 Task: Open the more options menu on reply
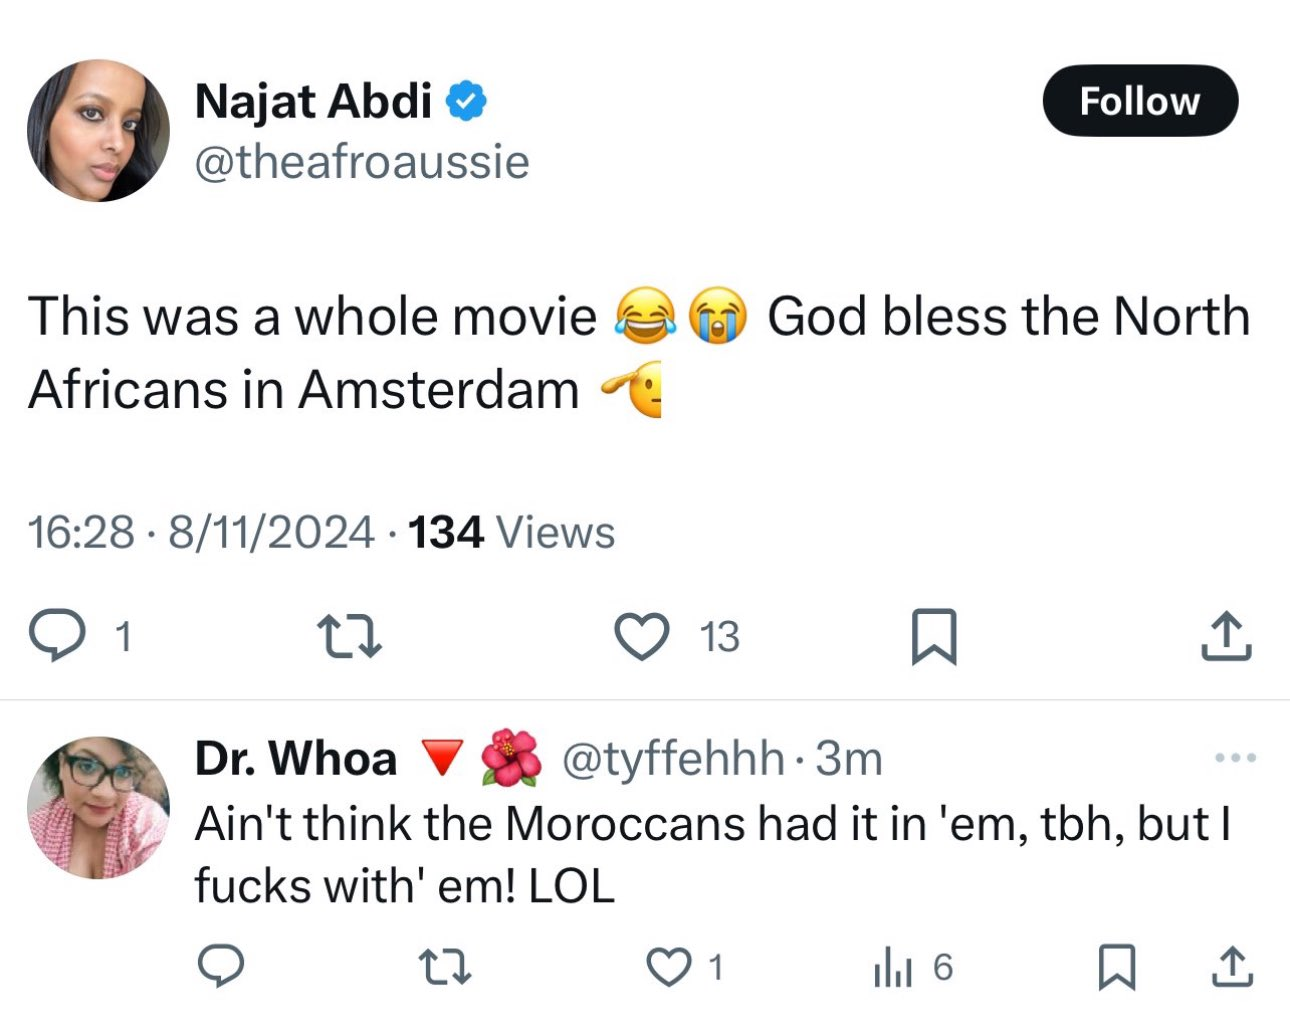pos(1235,758)
